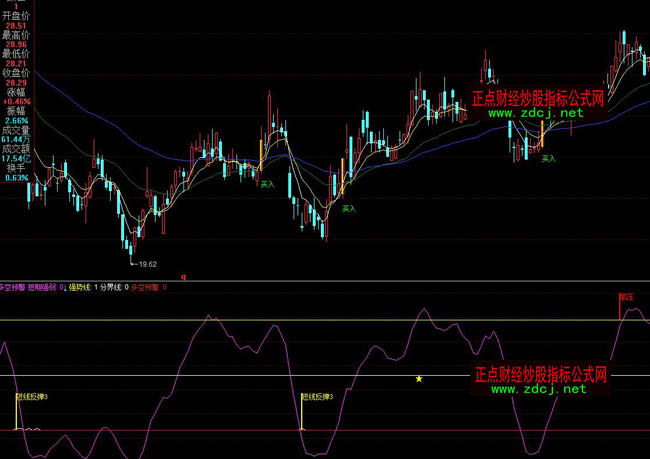Select the 强势线 indicator label
Screen dimensions: 650x459
81,287
